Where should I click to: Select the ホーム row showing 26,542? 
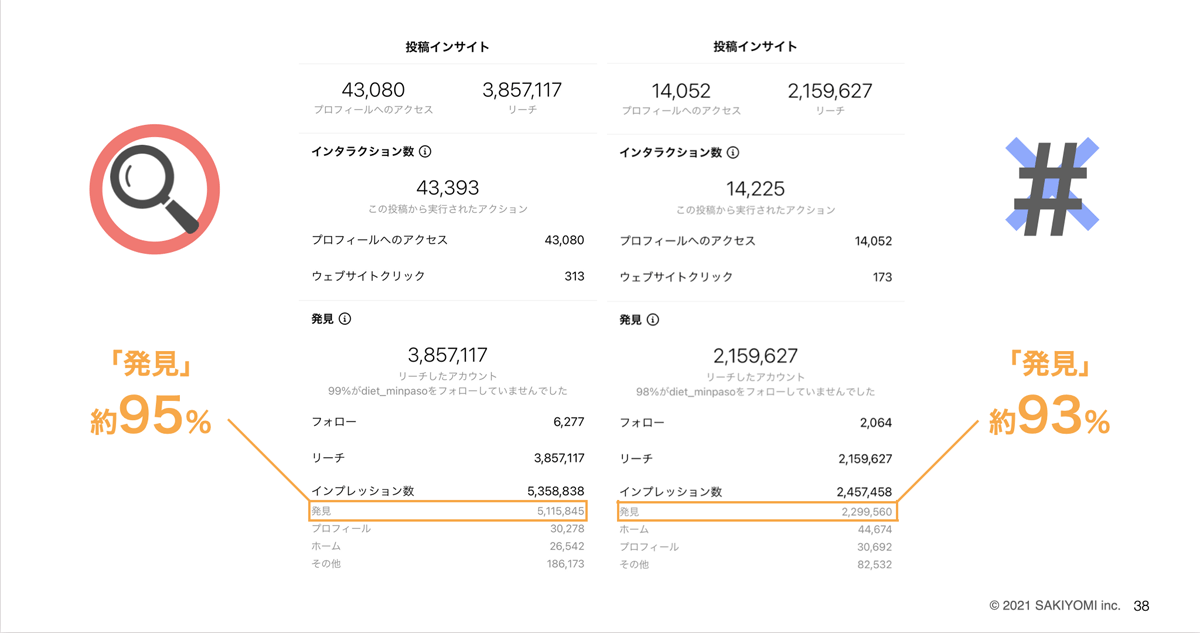click(x=447, y=547)
